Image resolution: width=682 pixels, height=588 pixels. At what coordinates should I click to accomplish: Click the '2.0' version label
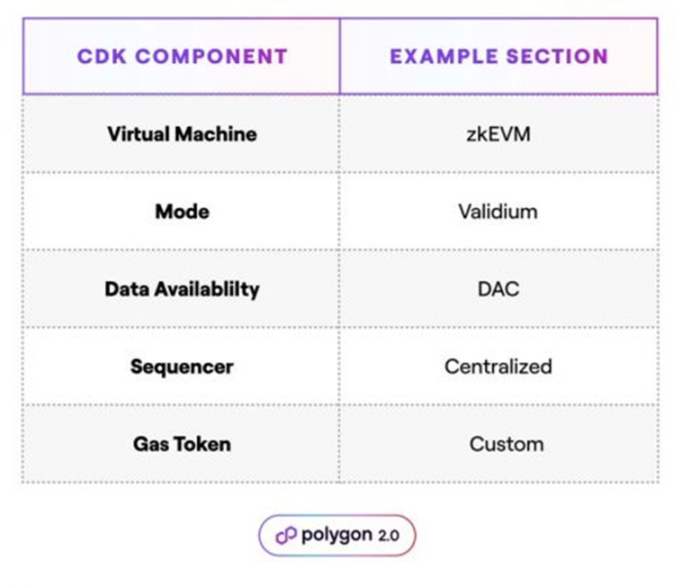[388, 536]
